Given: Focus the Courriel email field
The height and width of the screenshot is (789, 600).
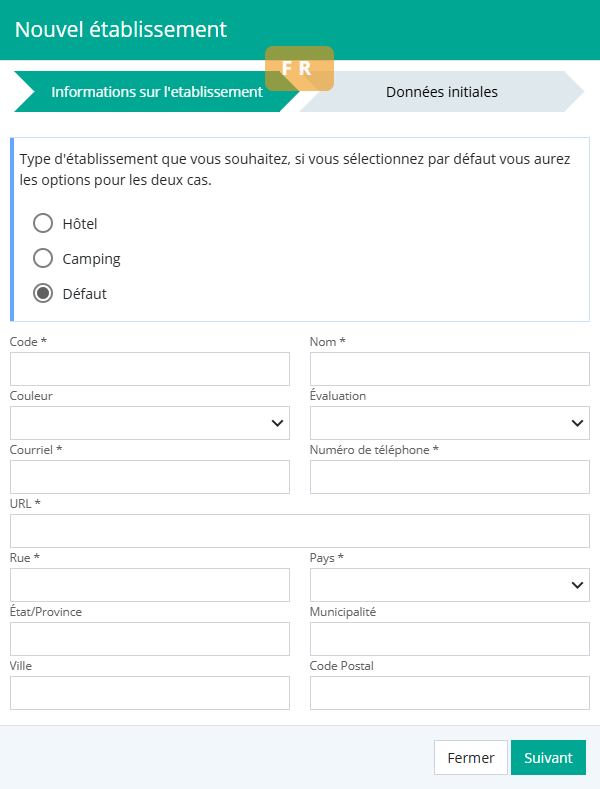Looking at the screenshot, I should click(150, 477).
